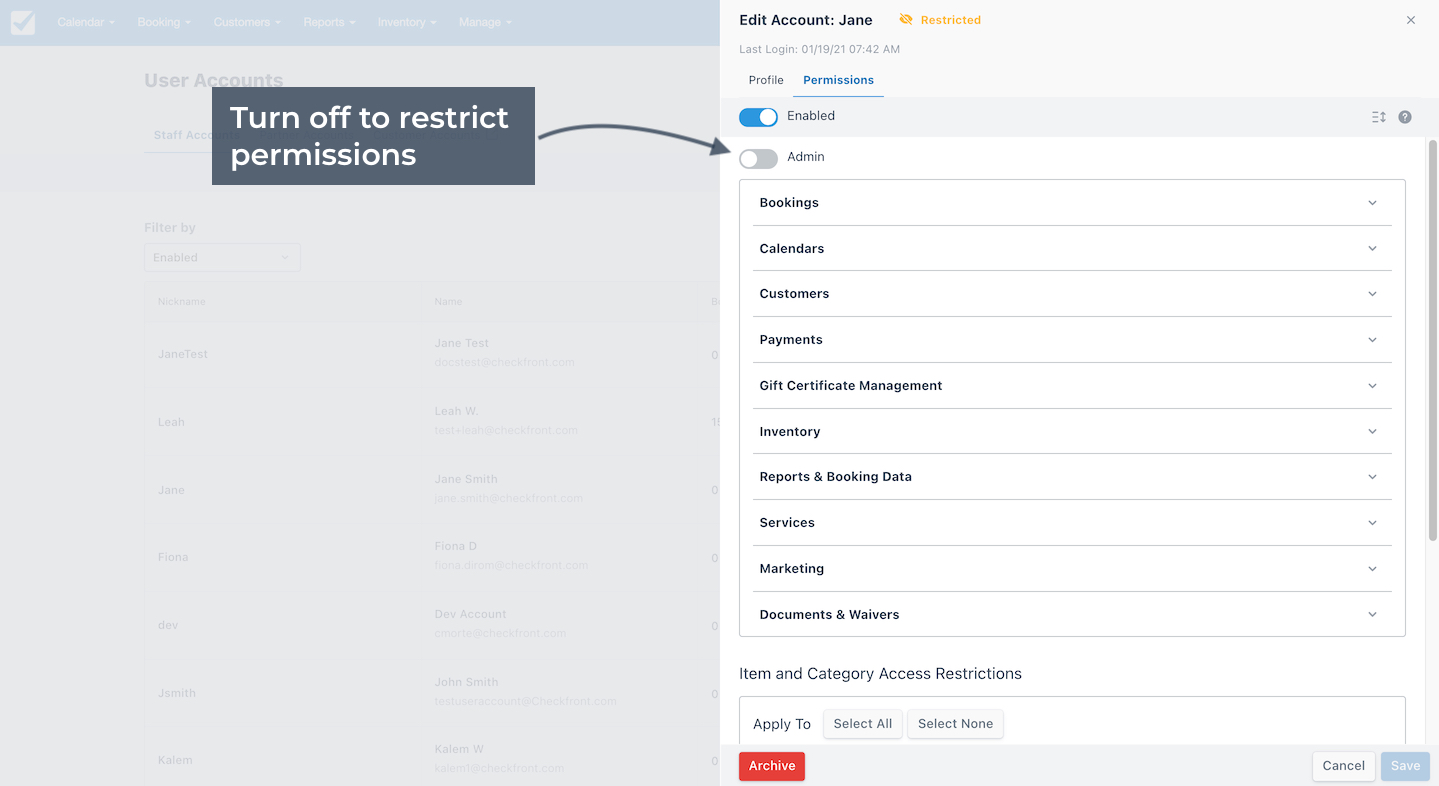Expand the Calendars permissions section

point(1072,248)
